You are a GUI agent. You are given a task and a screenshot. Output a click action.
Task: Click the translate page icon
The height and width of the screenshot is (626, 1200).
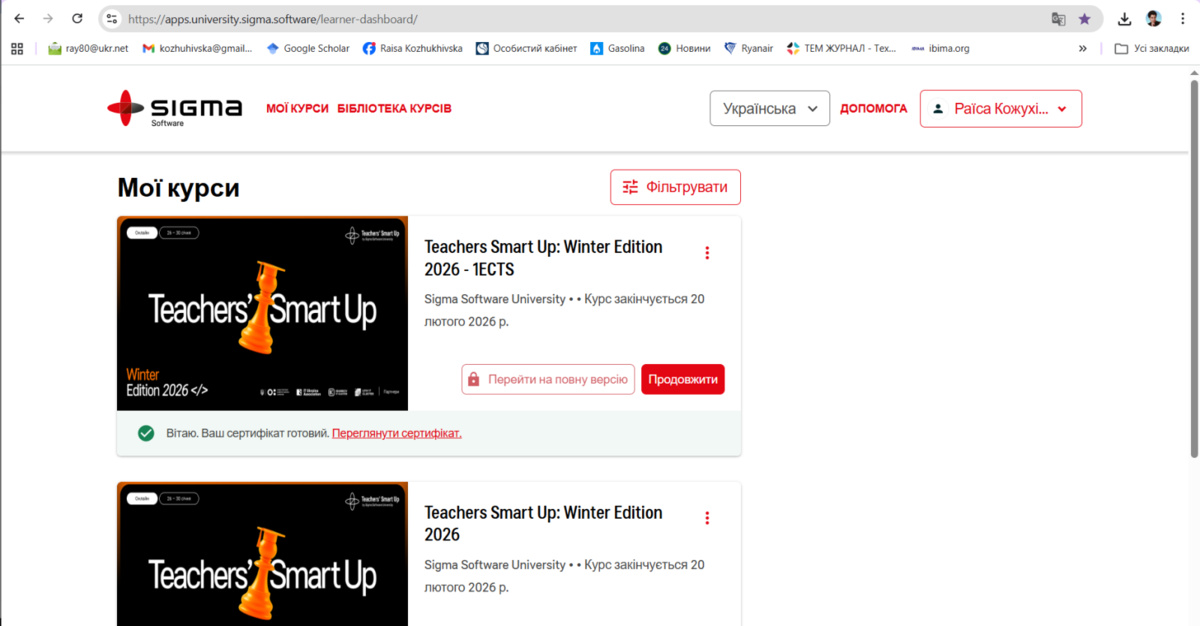pos(1058,19)
